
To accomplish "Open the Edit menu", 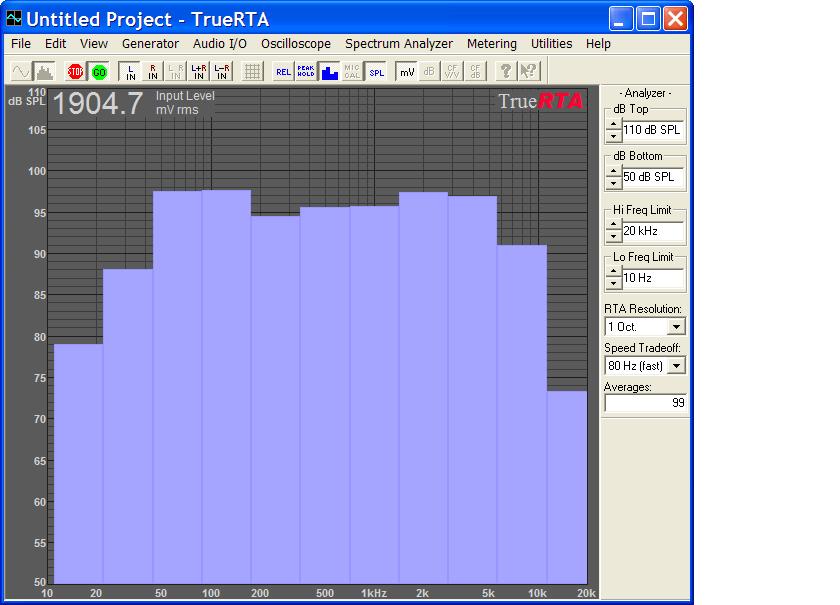I will pos(55,44).
